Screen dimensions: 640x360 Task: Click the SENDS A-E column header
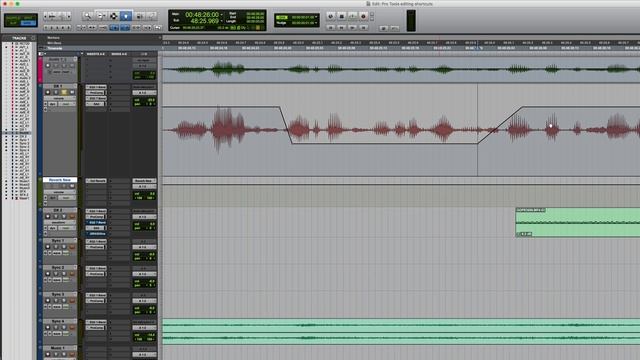[119, 54]
